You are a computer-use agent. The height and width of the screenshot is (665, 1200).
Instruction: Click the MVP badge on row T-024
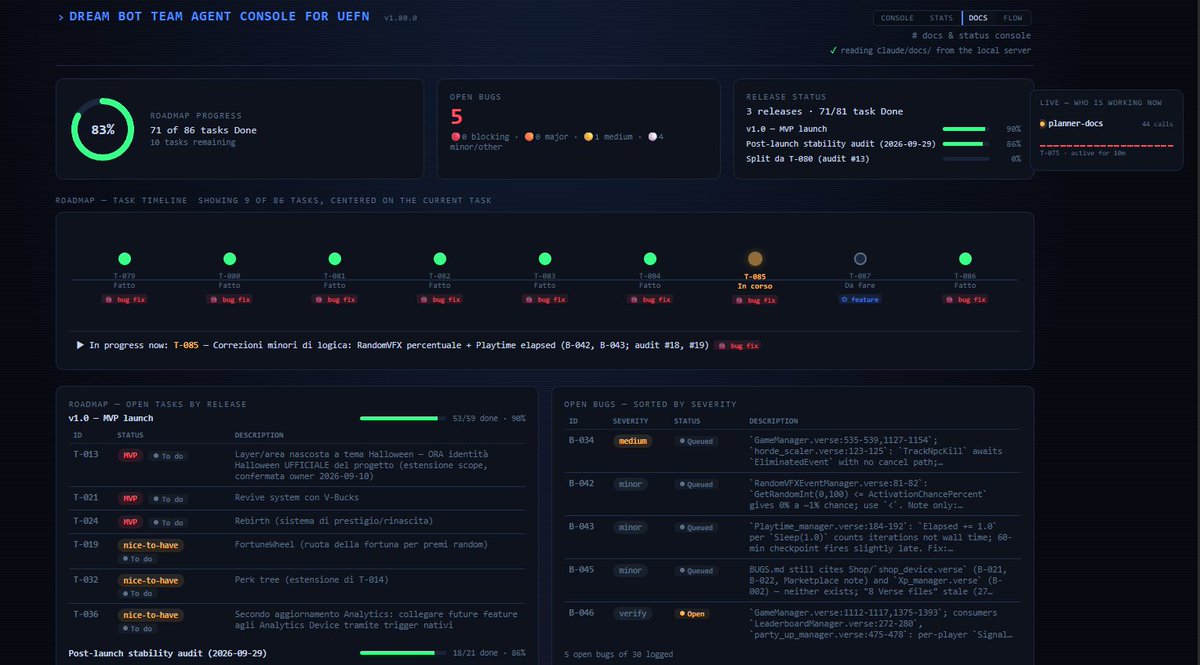pyautogui.click(x=130, y=521)
